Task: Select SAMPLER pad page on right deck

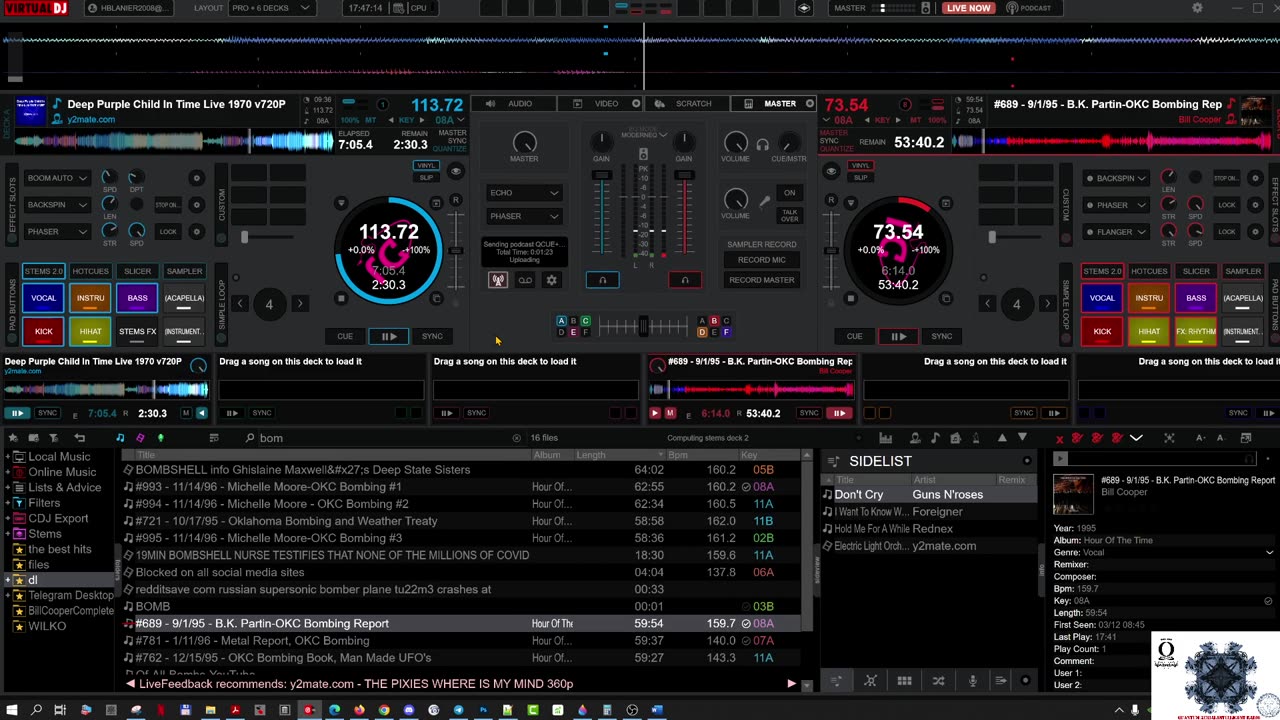Action: pos(1243,271)
